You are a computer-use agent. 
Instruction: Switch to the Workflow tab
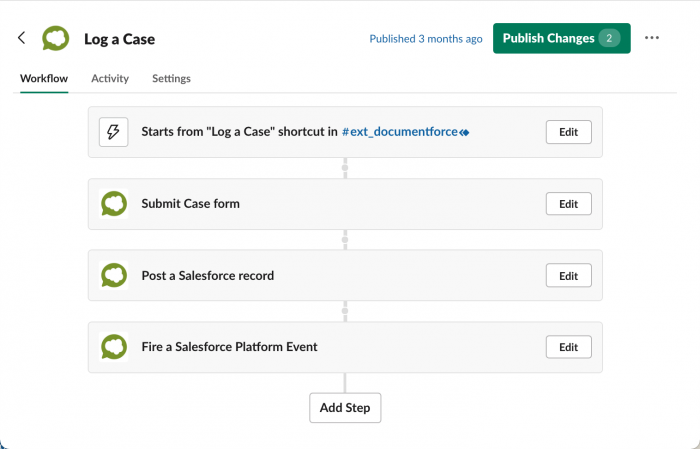[x=44, y=79]
